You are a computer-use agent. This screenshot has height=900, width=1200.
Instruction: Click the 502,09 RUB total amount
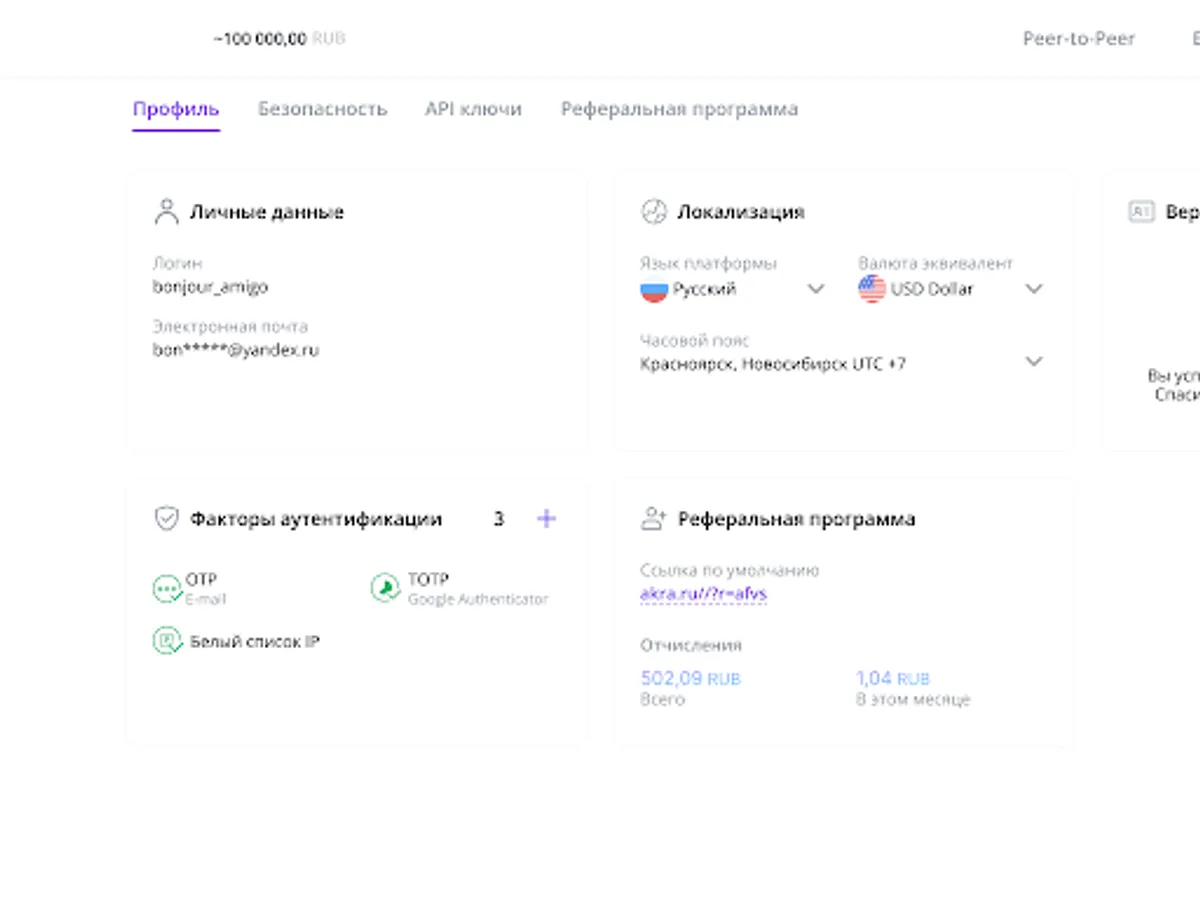point(690,678)
